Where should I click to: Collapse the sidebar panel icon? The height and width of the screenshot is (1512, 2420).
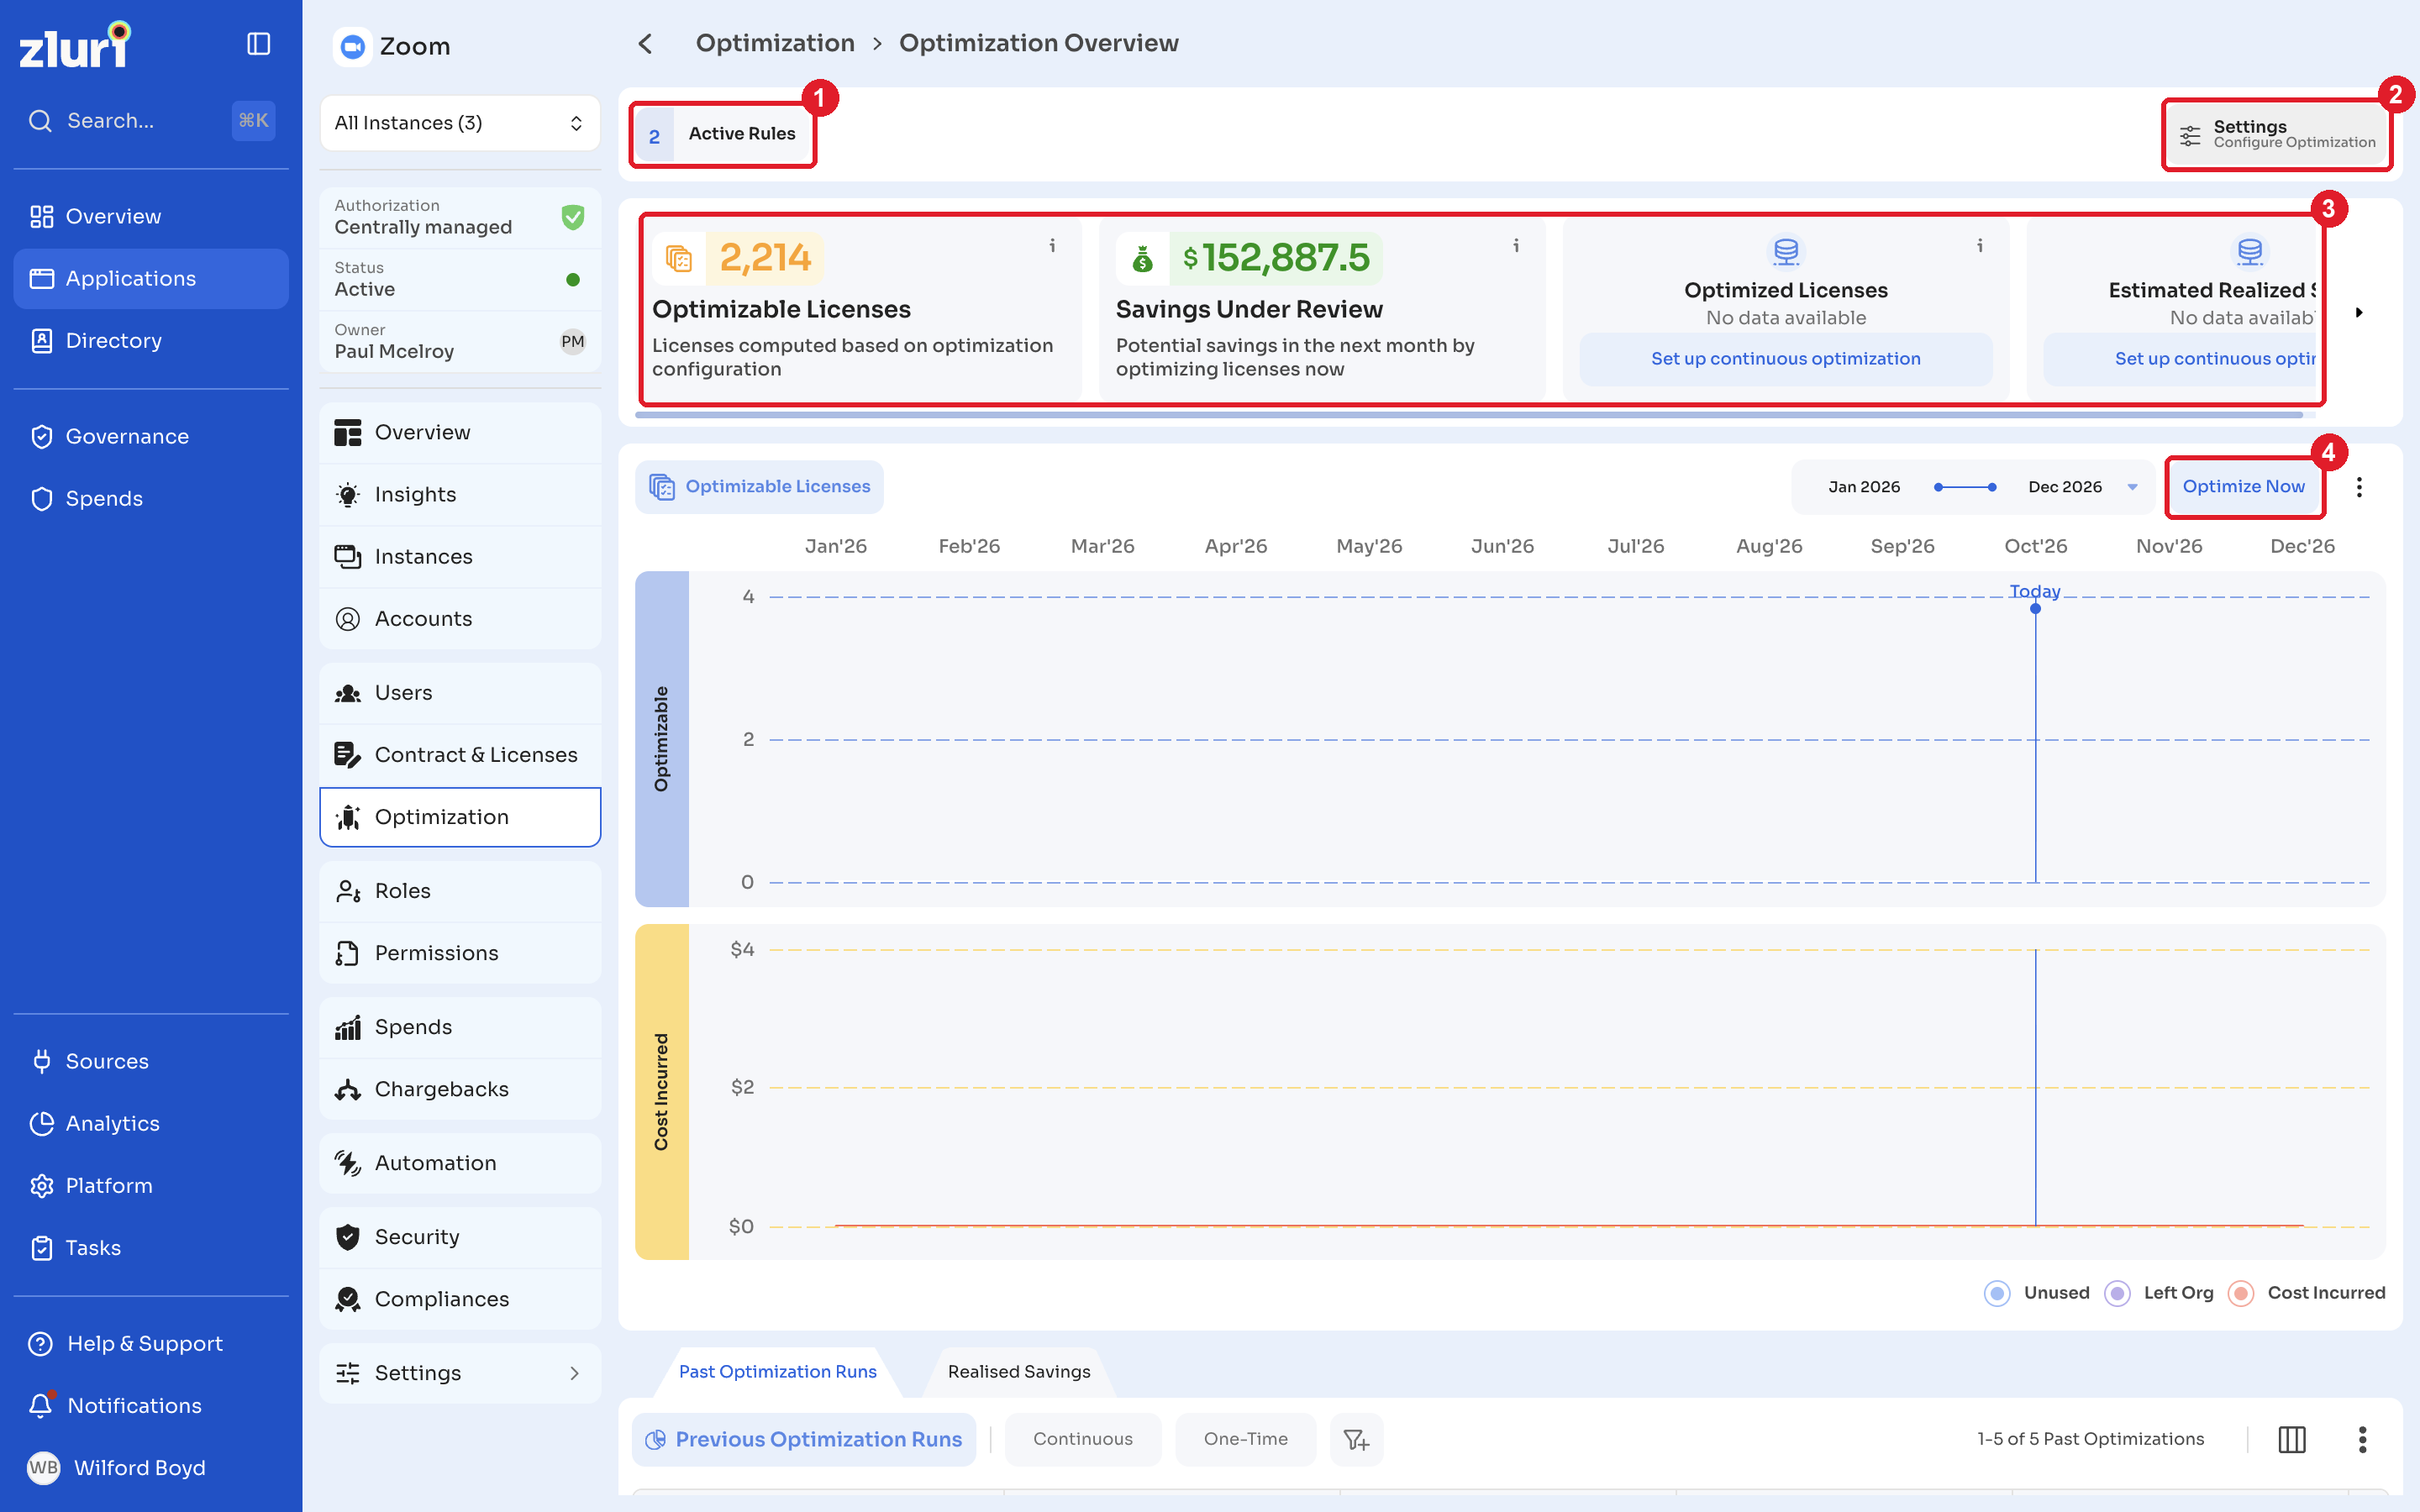pyautogui.click(x=258, y=44)
